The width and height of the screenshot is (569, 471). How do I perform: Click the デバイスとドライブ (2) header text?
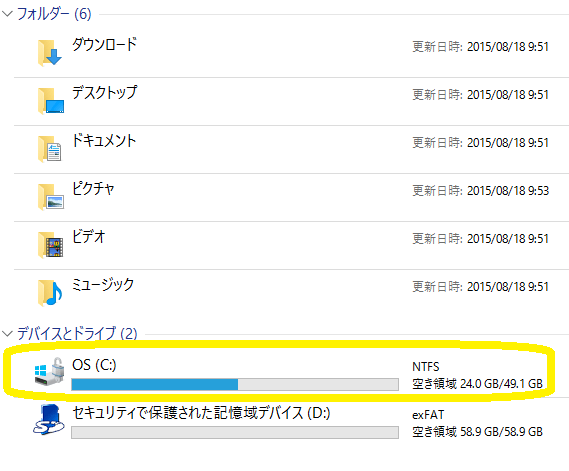77,333
